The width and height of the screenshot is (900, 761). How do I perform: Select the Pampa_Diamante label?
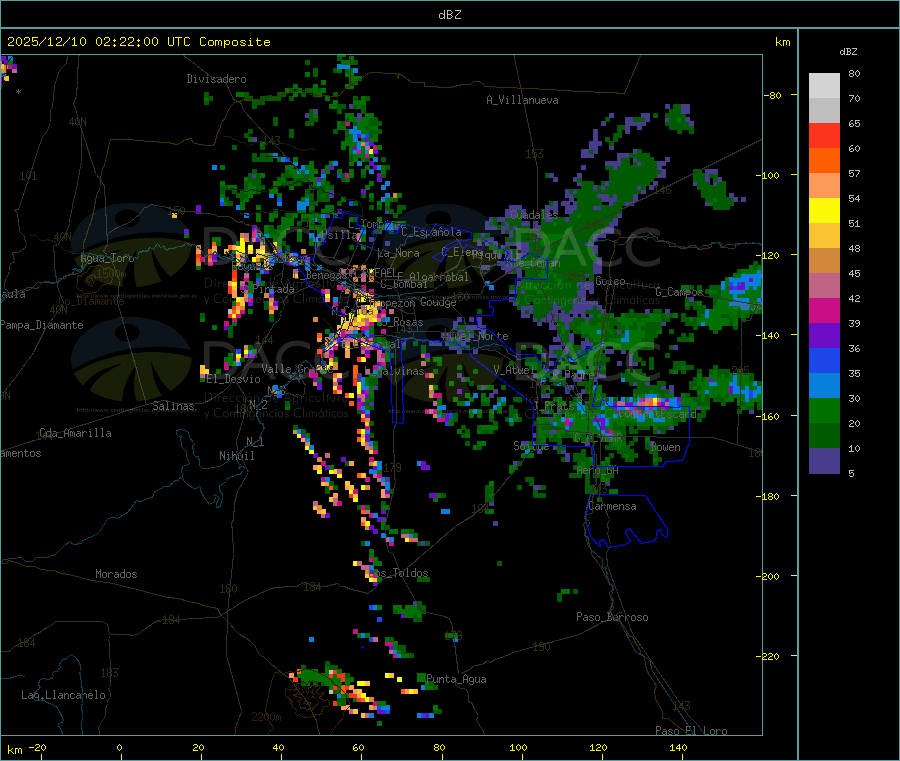pyautogui.click(x=41, y=325)
